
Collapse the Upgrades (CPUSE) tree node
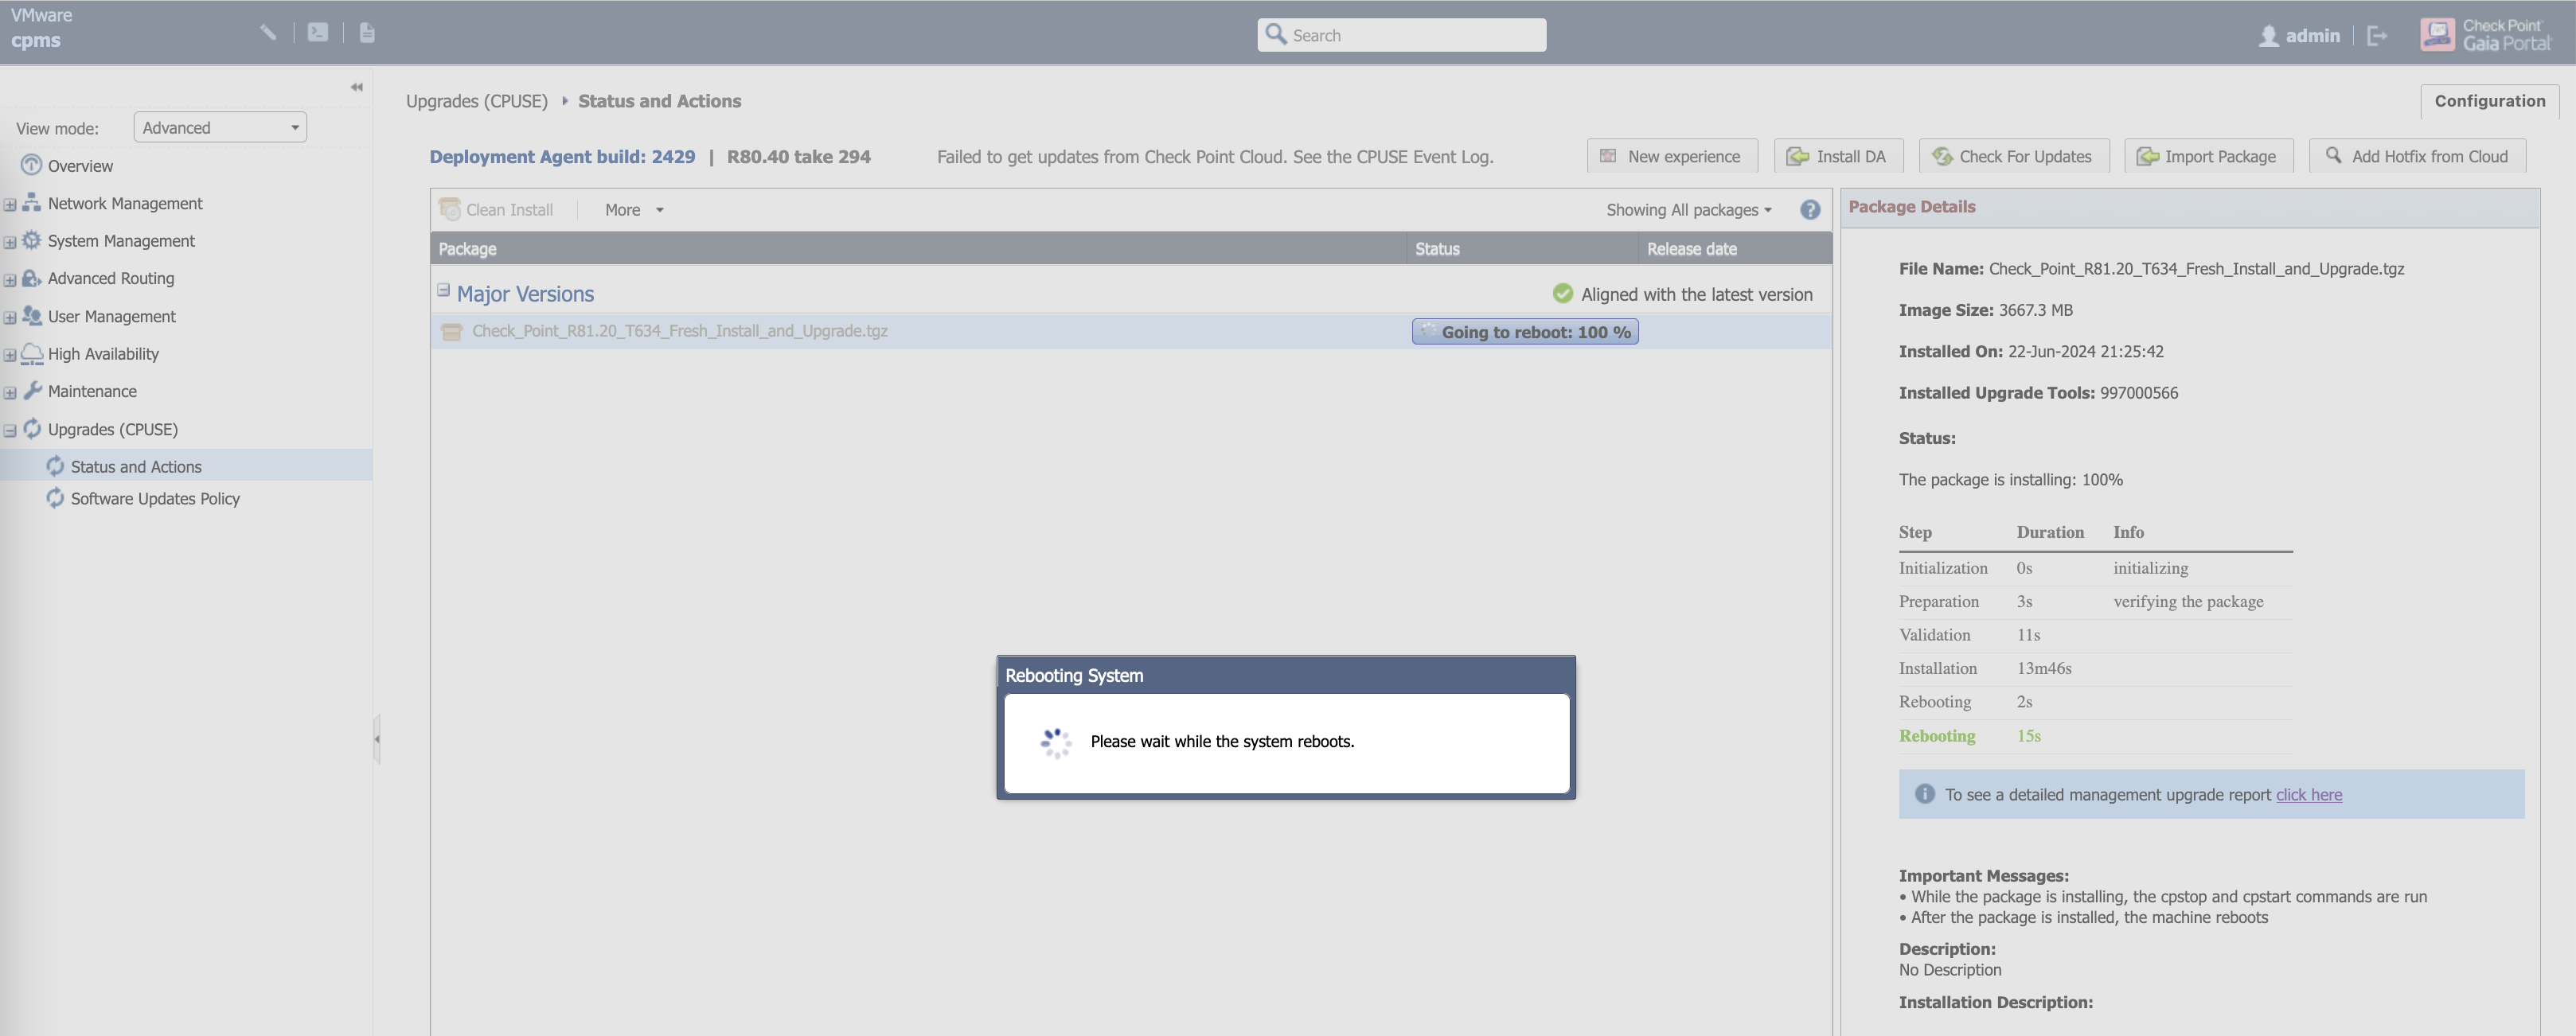pyautogui.click(x=10, y=430)
